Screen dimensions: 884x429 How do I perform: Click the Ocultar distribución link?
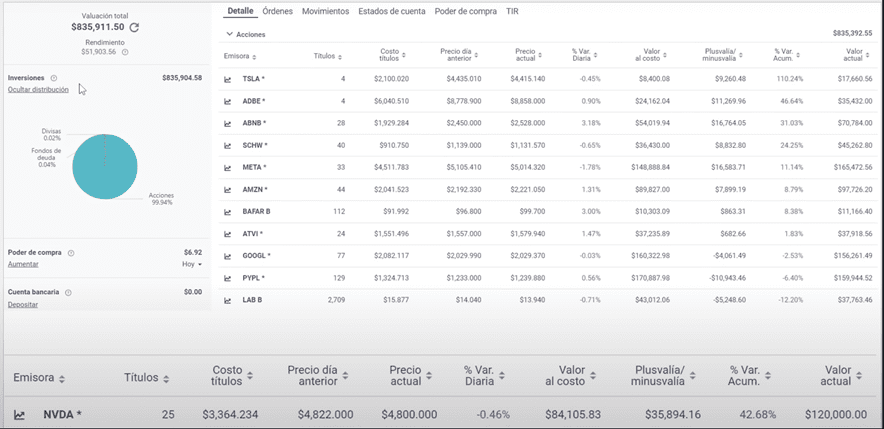pos(38,89)
